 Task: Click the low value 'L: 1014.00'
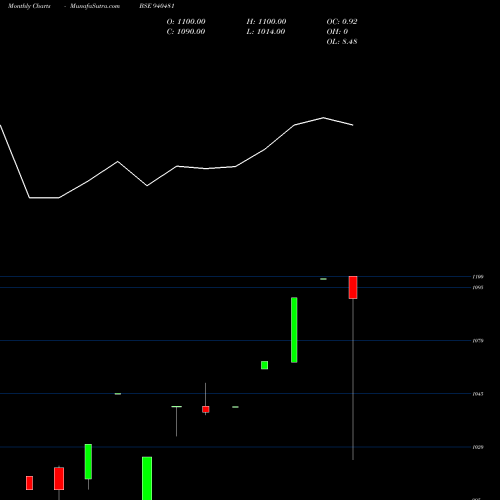point(266,32)
